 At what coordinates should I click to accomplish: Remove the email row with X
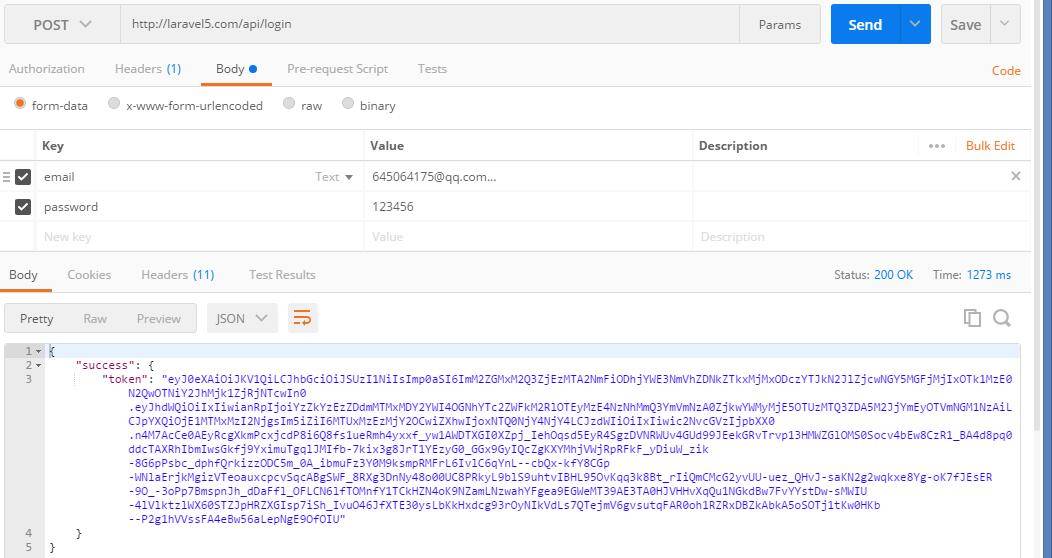tap(1016, 176)
